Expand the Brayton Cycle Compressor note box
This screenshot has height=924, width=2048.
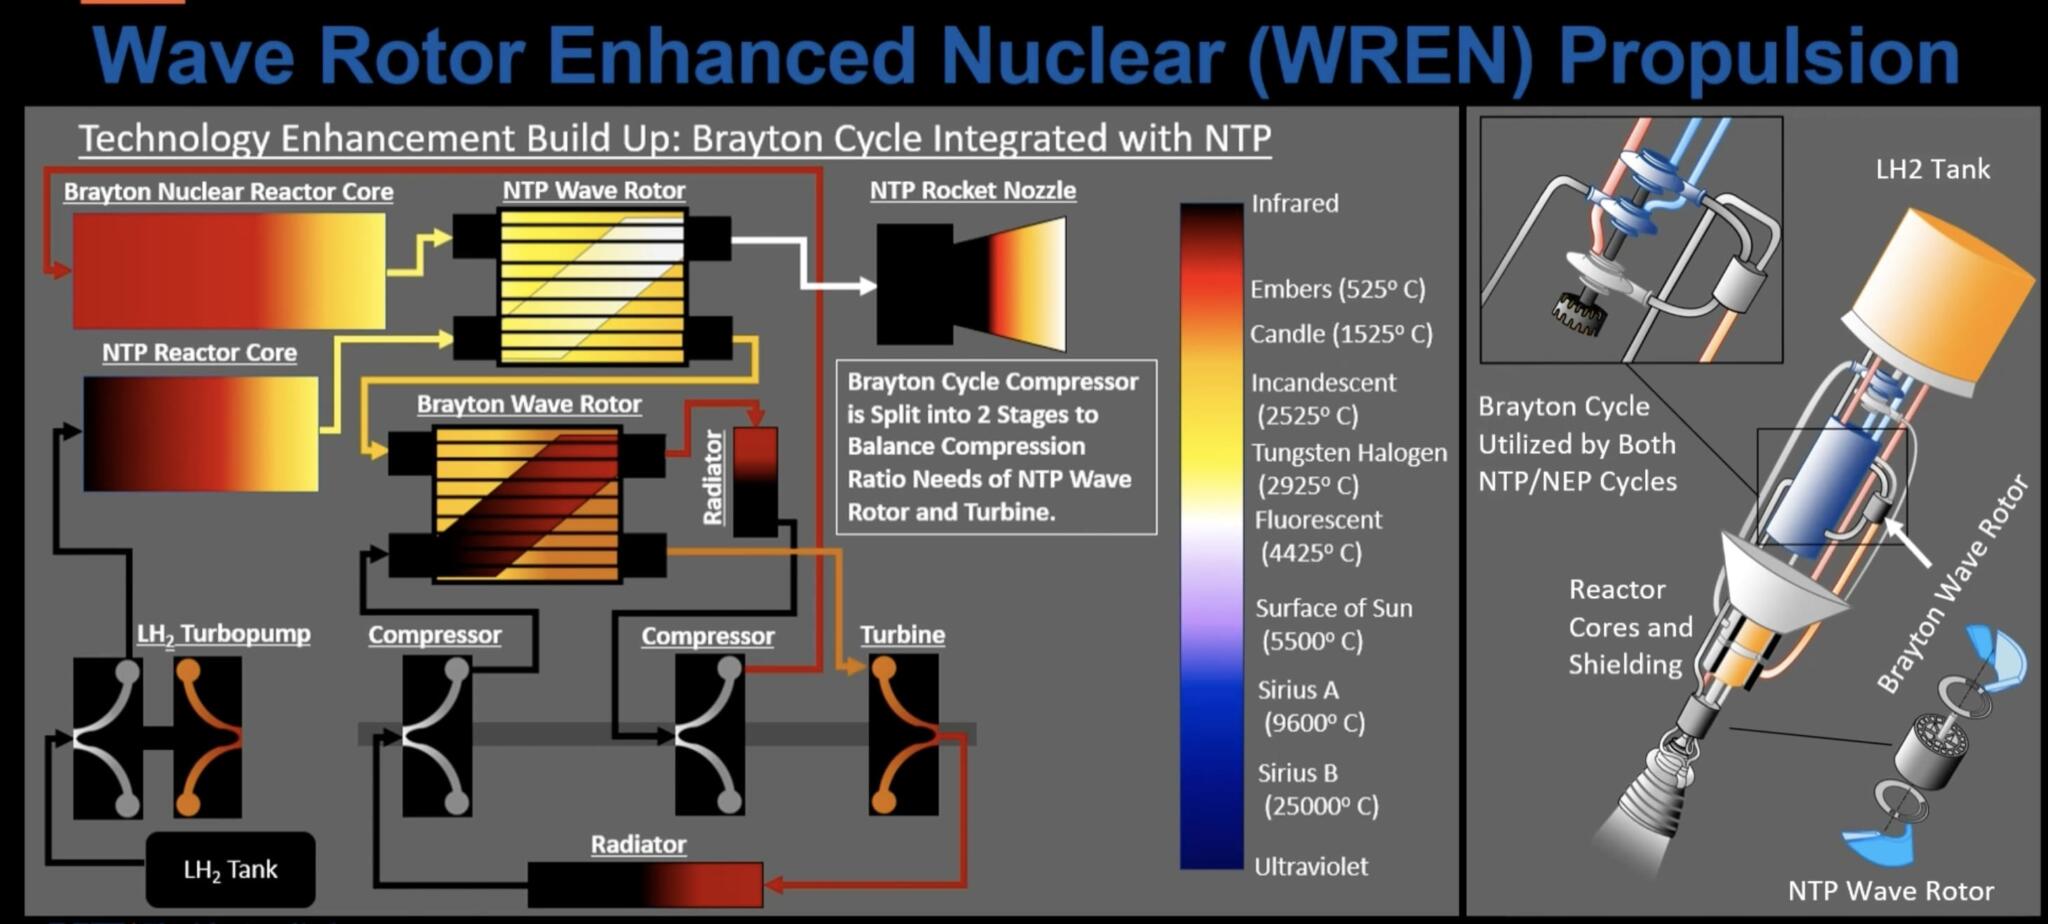coord(995,445)
